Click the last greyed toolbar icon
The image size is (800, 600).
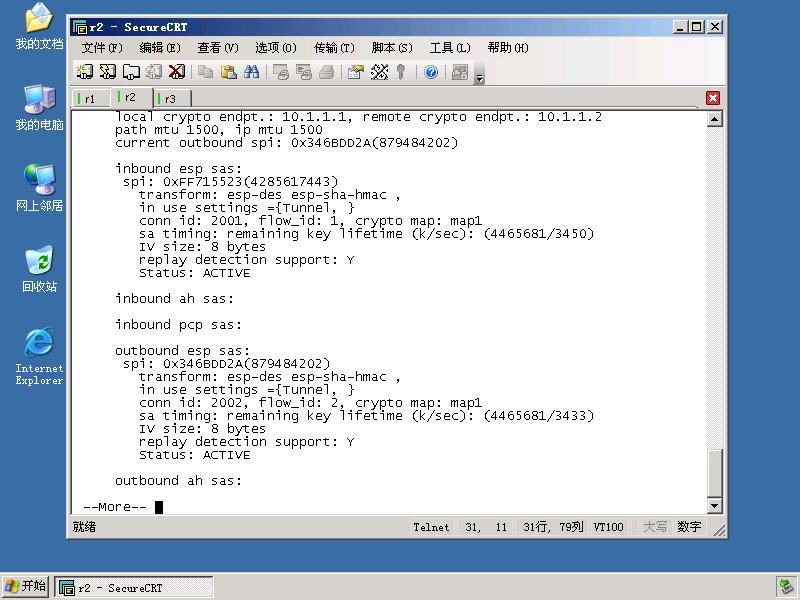click(x=460, y=72)
